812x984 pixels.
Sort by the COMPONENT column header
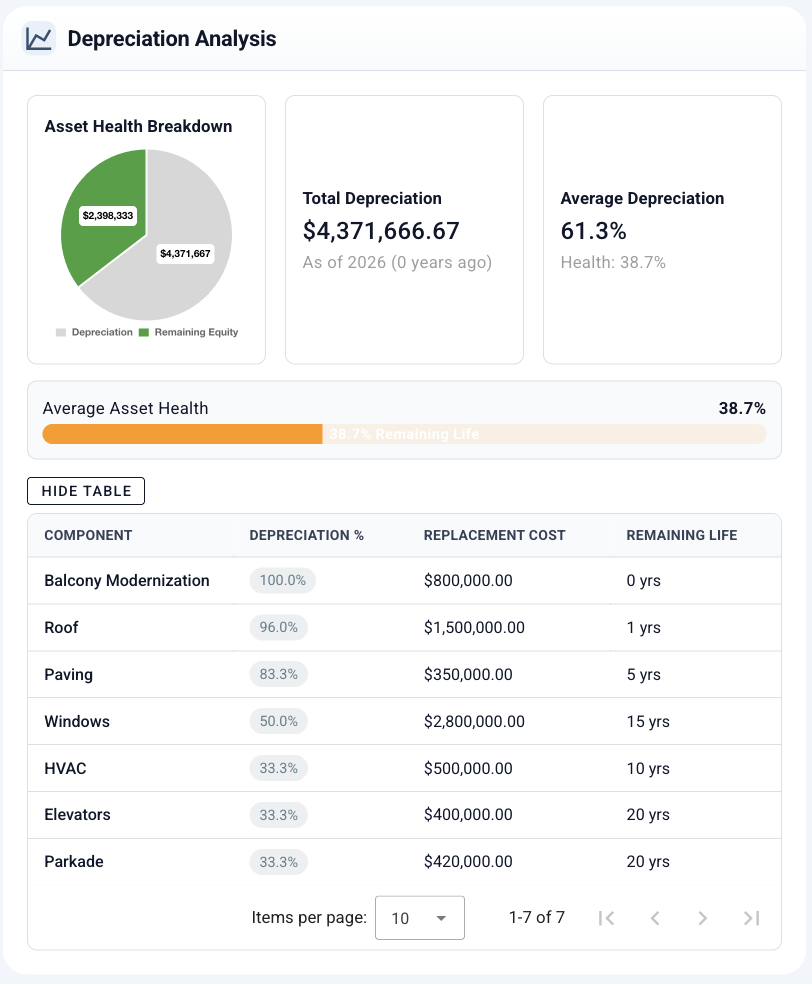pos(88,535)
